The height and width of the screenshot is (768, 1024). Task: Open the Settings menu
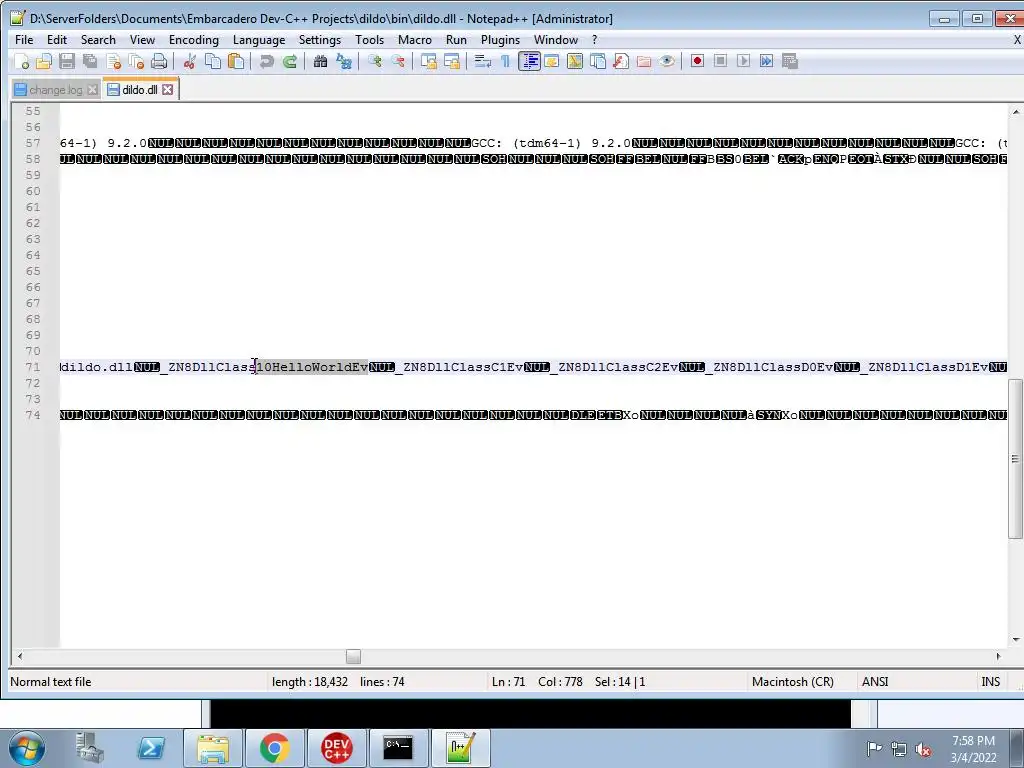coord(320,40)
